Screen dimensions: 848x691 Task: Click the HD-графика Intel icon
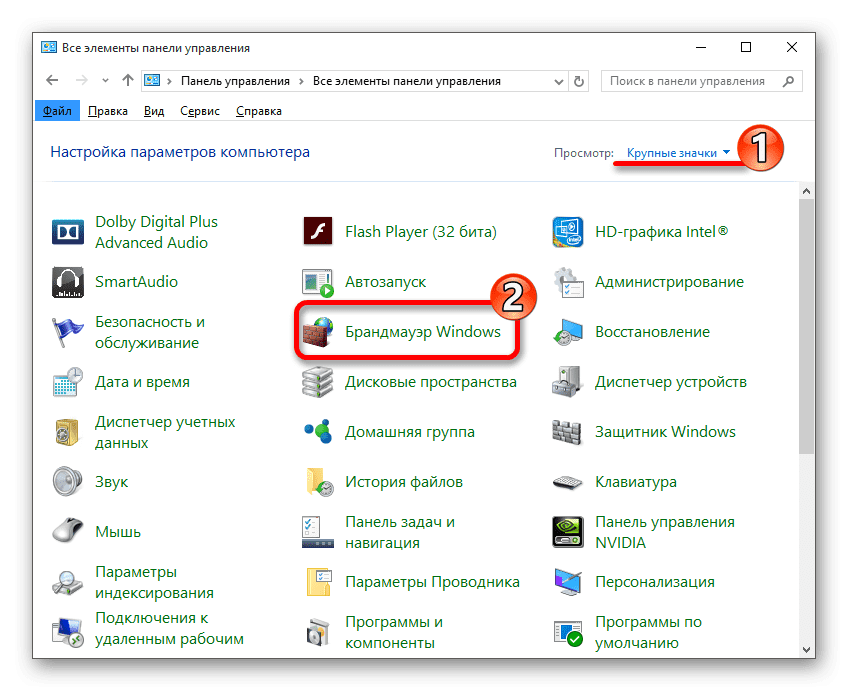coord(568,232)
